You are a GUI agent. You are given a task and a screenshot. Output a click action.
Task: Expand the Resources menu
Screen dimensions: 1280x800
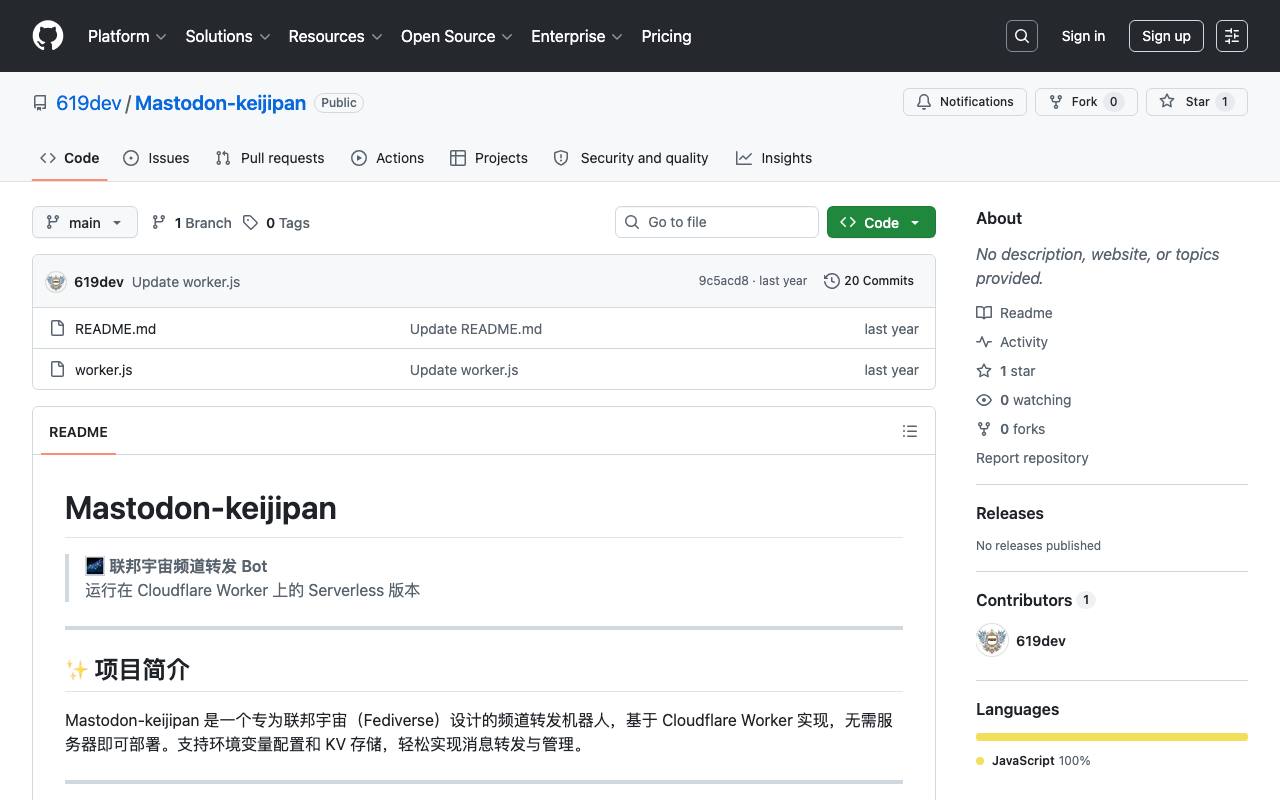(x=336, y=36)
